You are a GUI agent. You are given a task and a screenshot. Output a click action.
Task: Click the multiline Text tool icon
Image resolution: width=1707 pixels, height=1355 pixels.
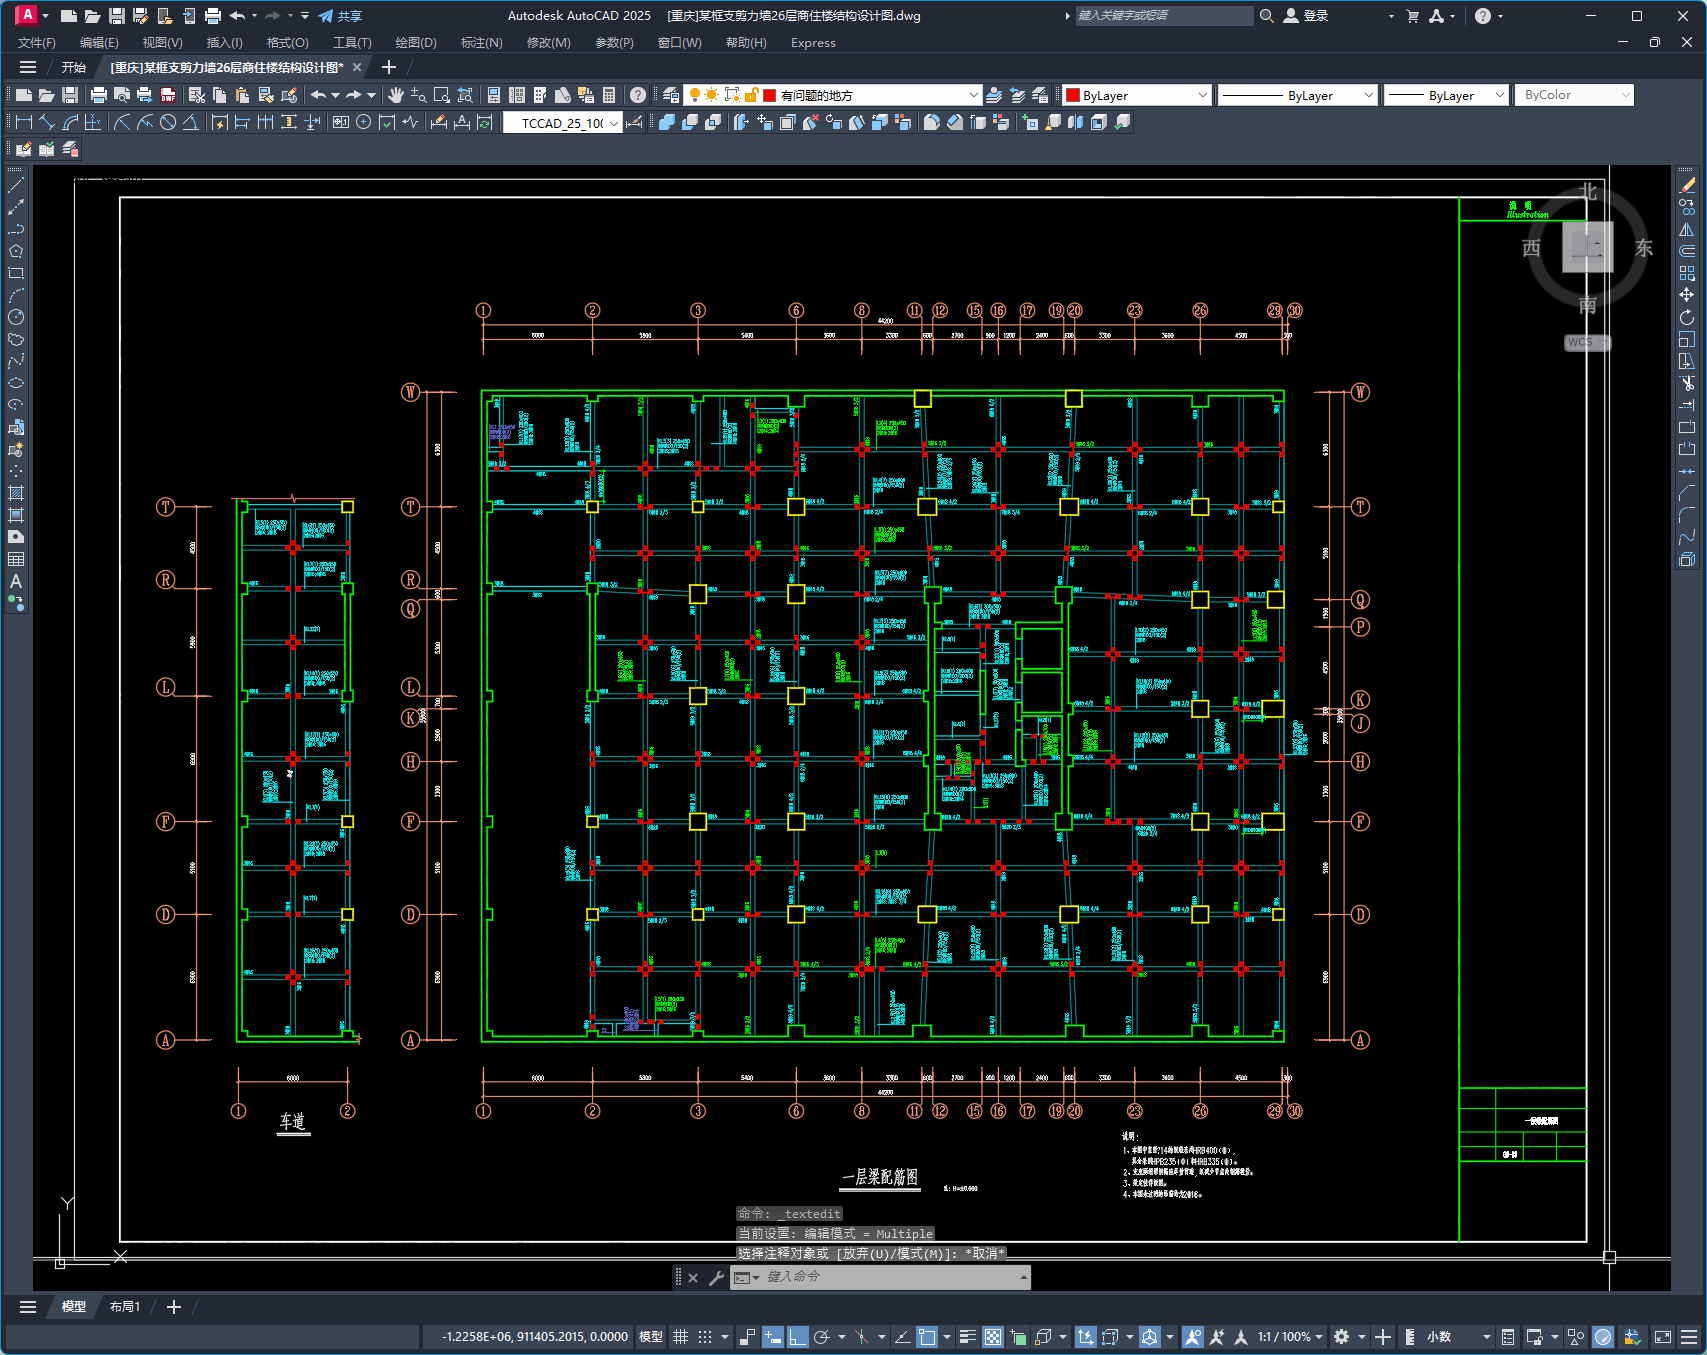[x=16, y=581]
